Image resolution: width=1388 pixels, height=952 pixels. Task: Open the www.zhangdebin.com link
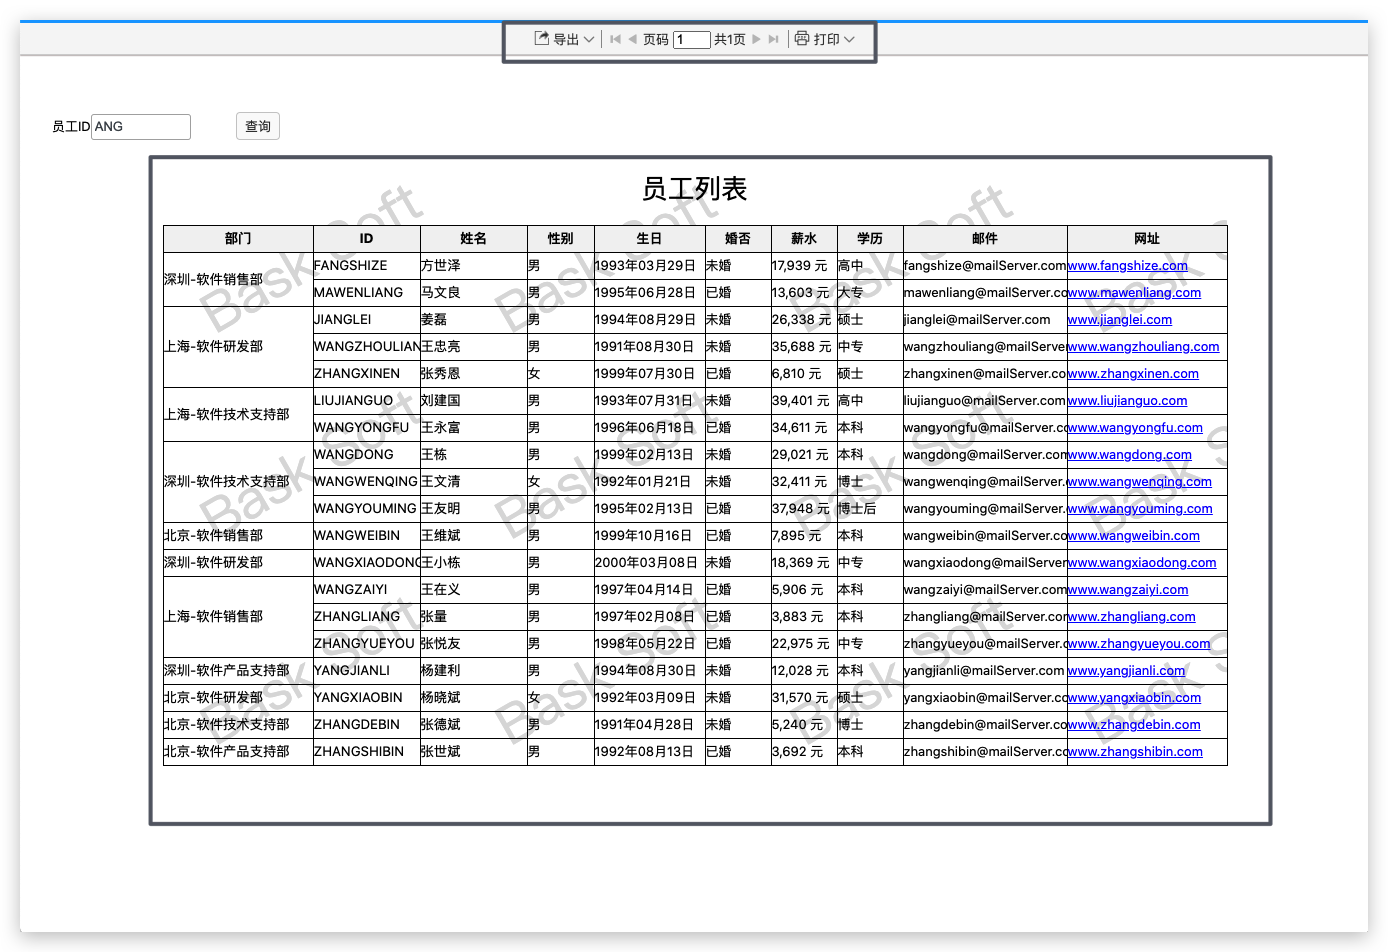(1134, 725)
